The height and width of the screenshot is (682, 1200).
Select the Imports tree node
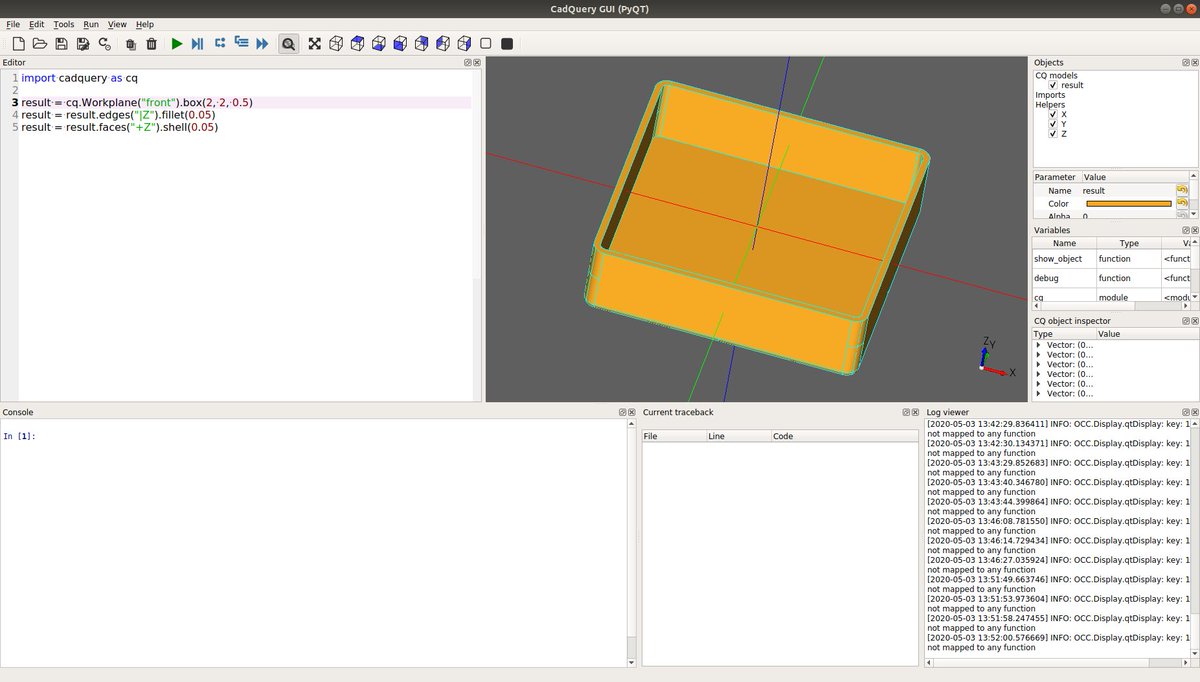coord(1050,95)
